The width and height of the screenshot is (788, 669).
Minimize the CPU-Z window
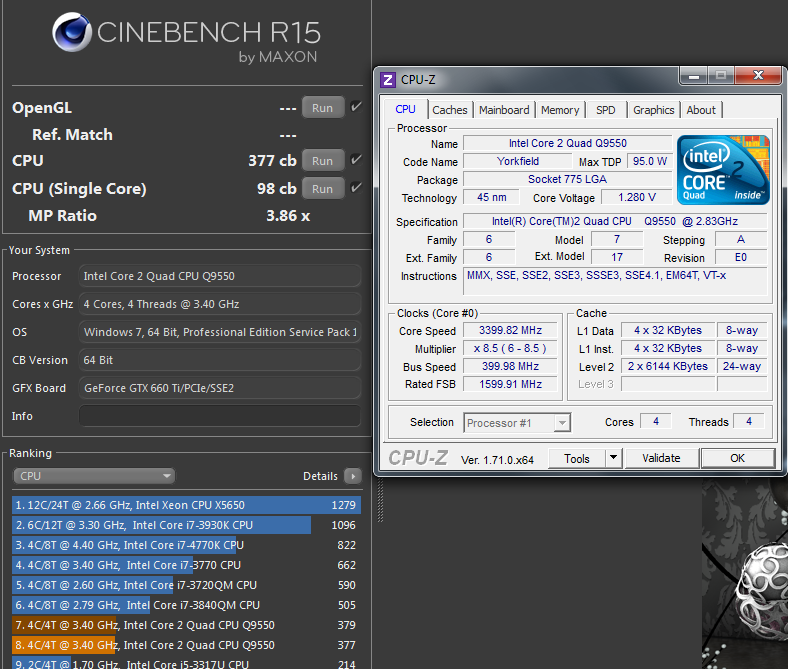pyautogui.click(x=694, y=76)
